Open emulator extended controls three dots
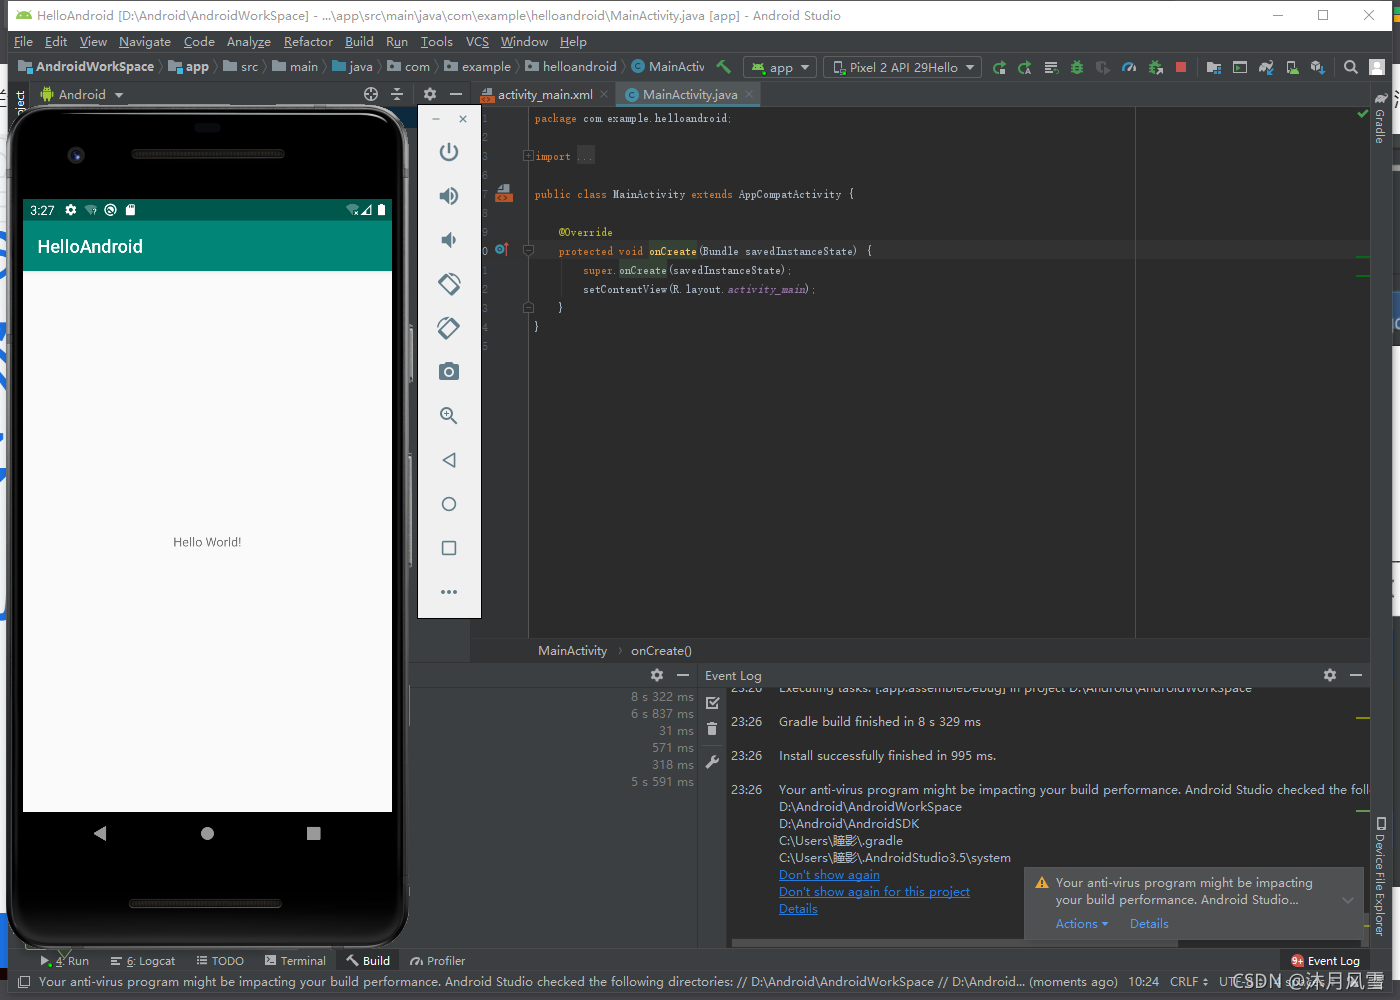 pyautogui.click(x=449, y=592)
